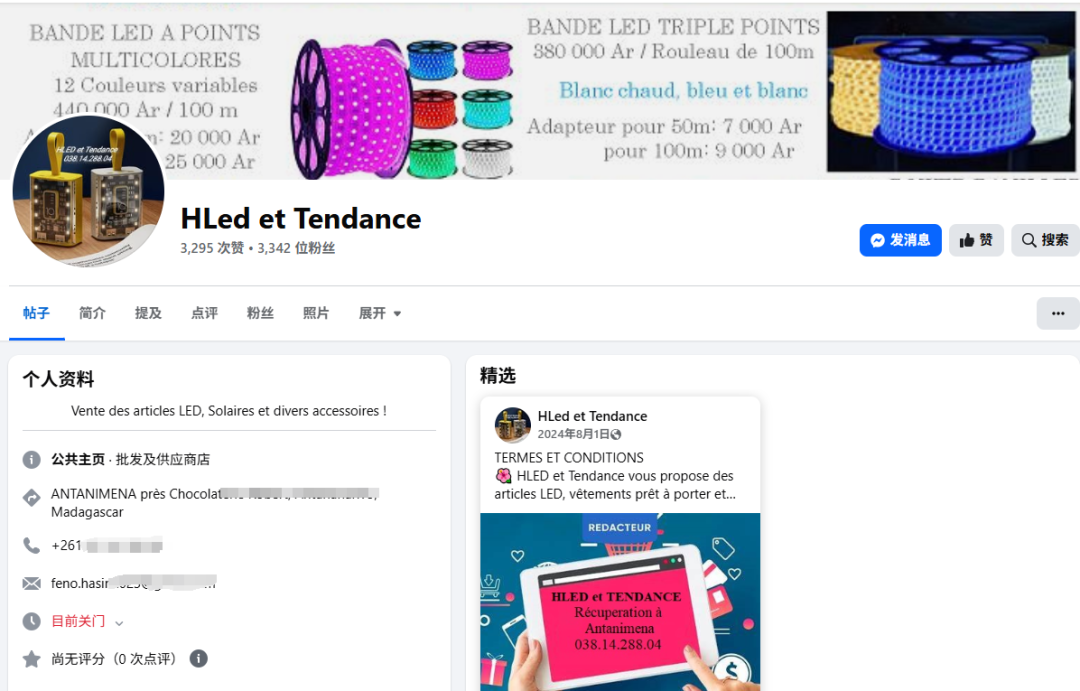
Task: Expand opening hours chevron beside 目前关门
Action: click(x=119, y=623)
